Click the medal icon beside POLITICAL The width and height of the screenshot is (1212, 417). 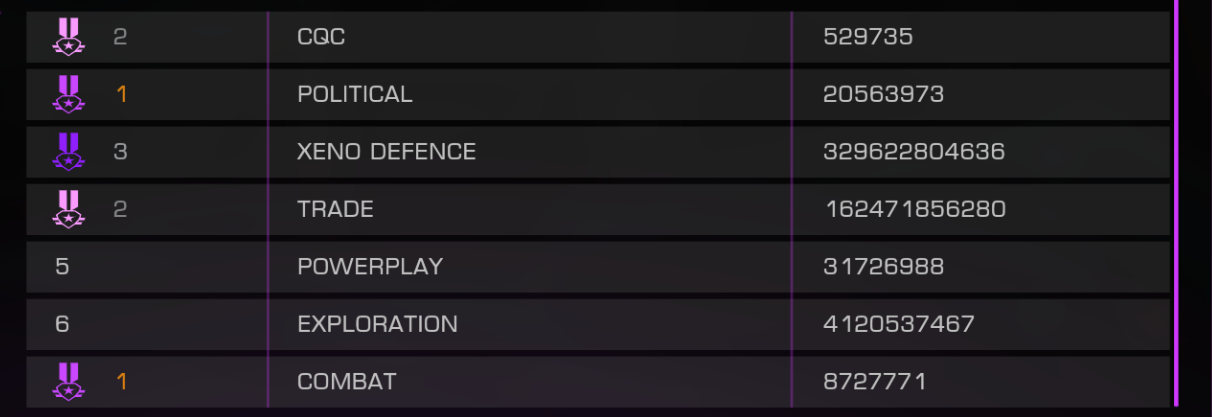[68, 94]
